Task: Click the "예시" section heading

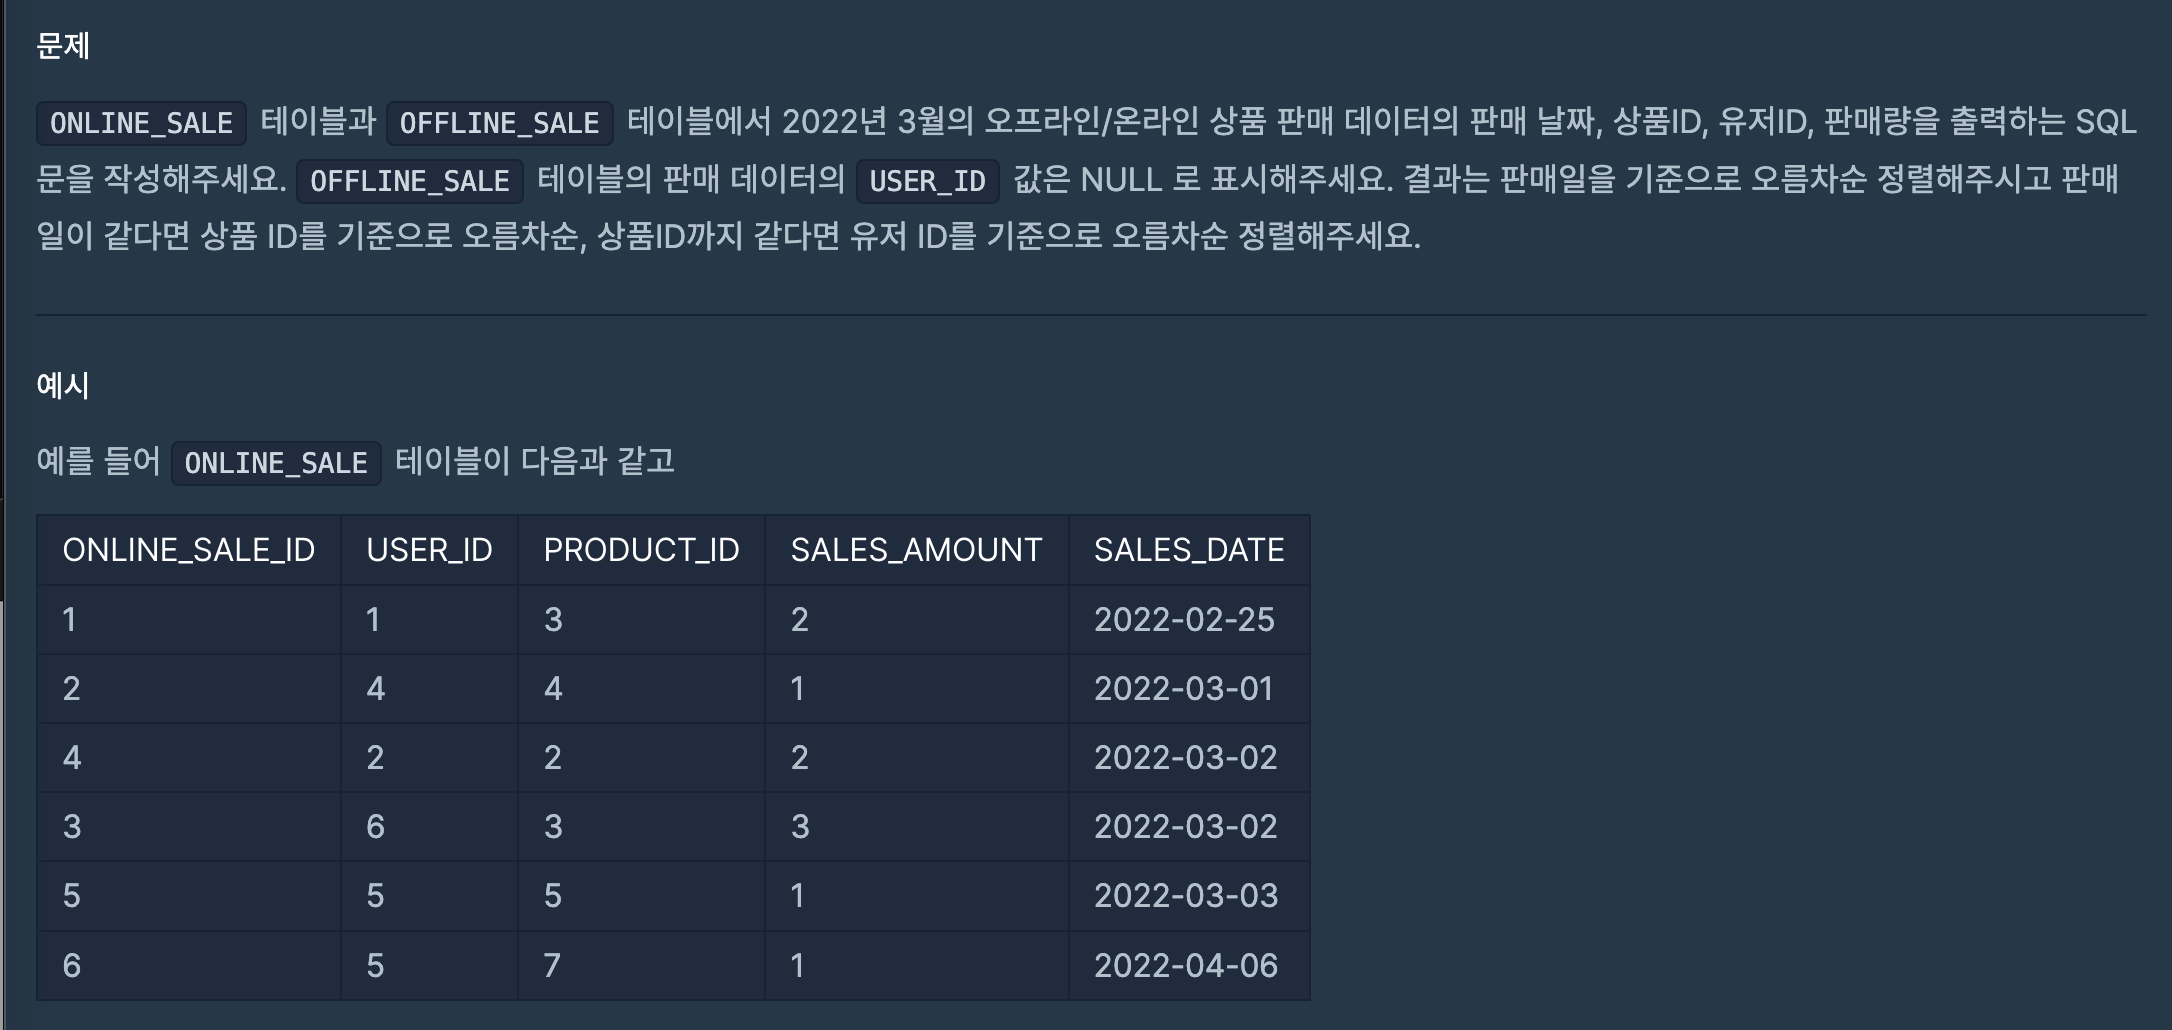Action: click(63, 385)
